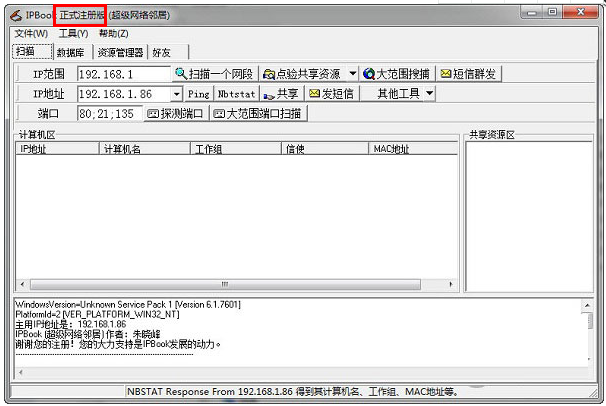Click the IP地址 combo box field
Screen dimensions: 606x406
[124, 94]
